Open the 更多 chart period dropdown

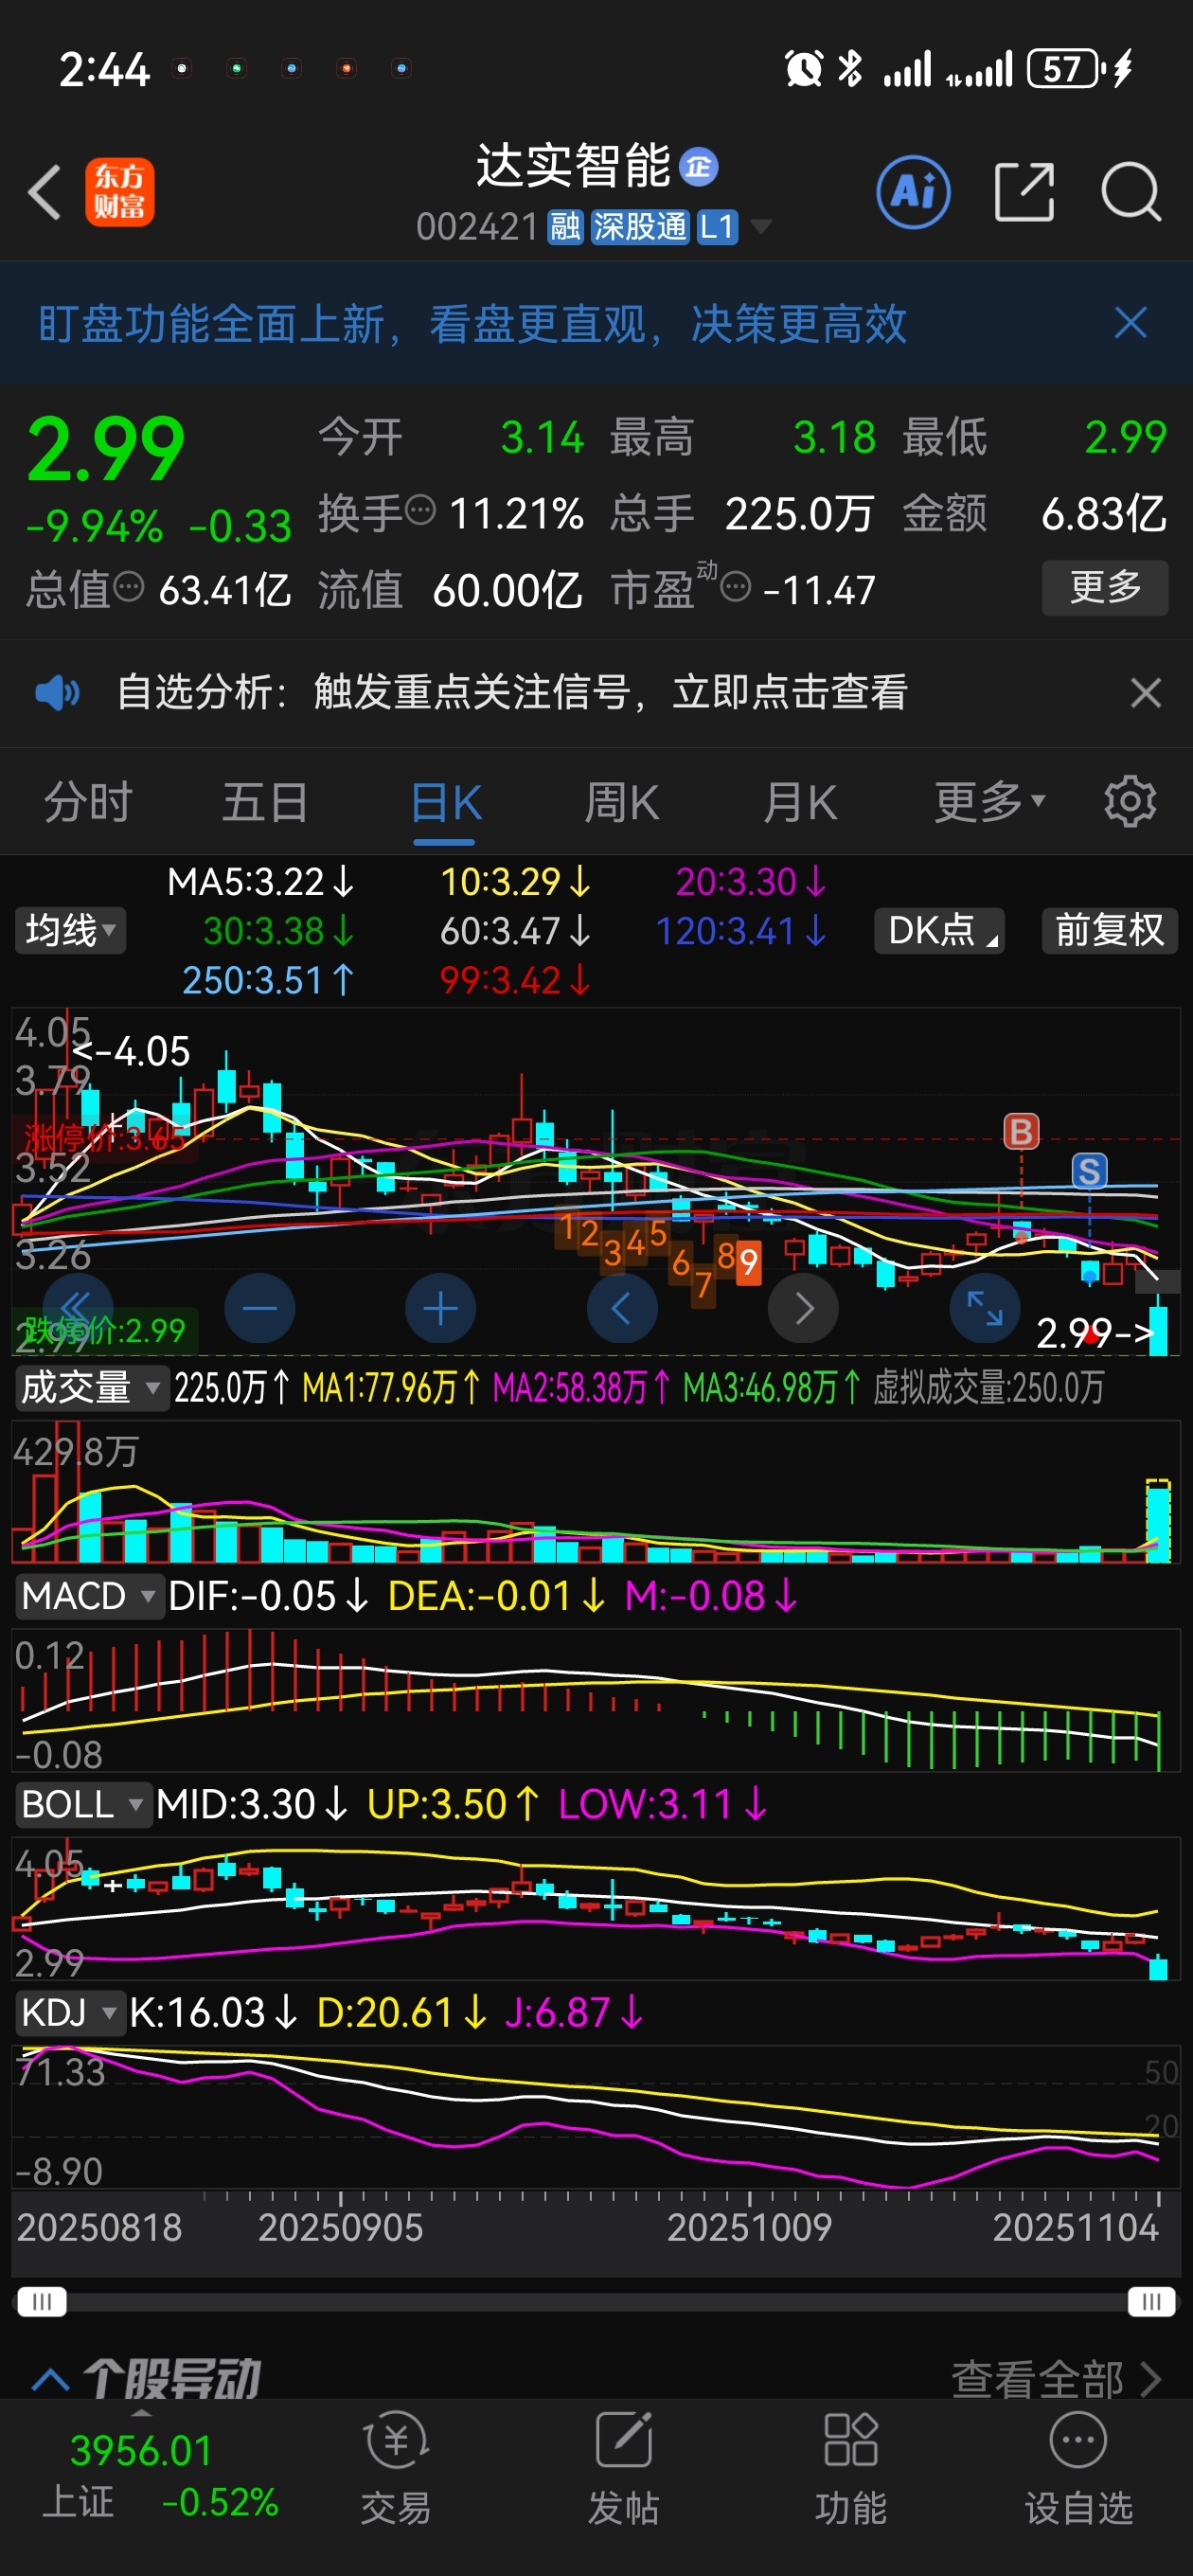pyautogui.click(x=990, y=802)
